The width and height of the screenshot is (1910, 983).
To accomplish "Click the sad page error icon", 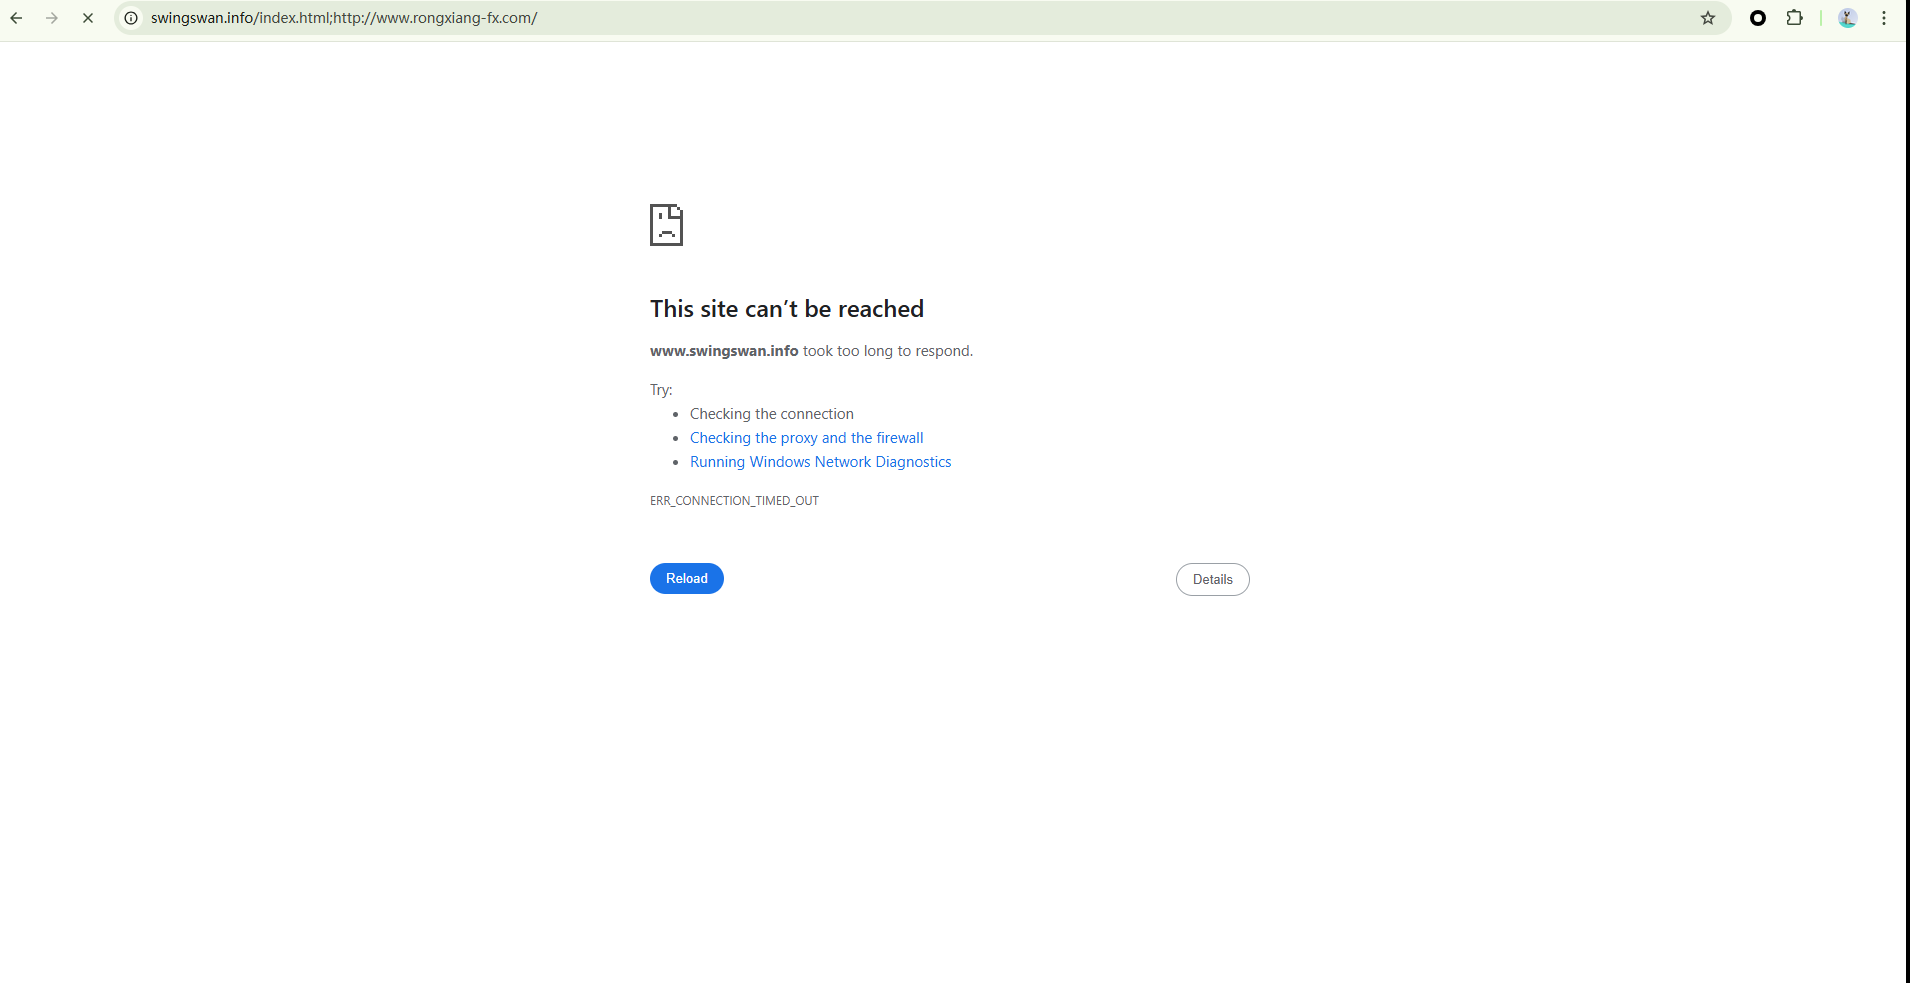I will tap(666, 225).
